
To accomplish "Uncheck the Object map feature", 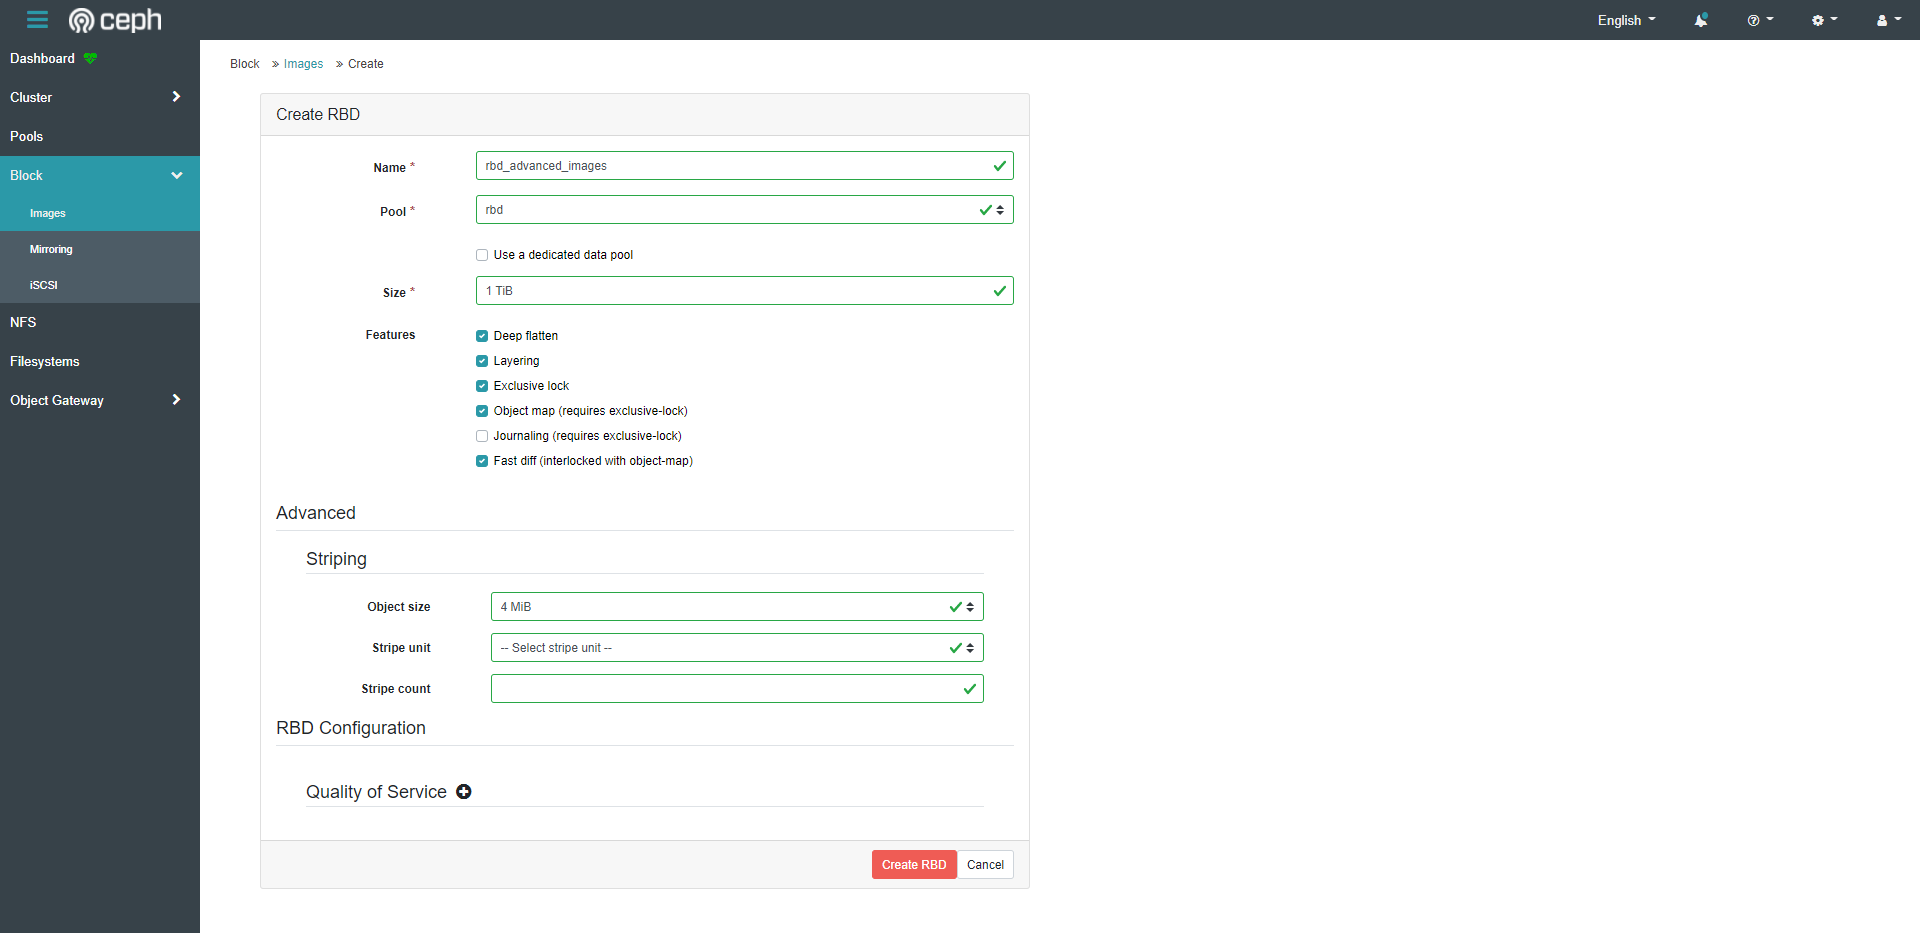I will [x=482, y=411].
